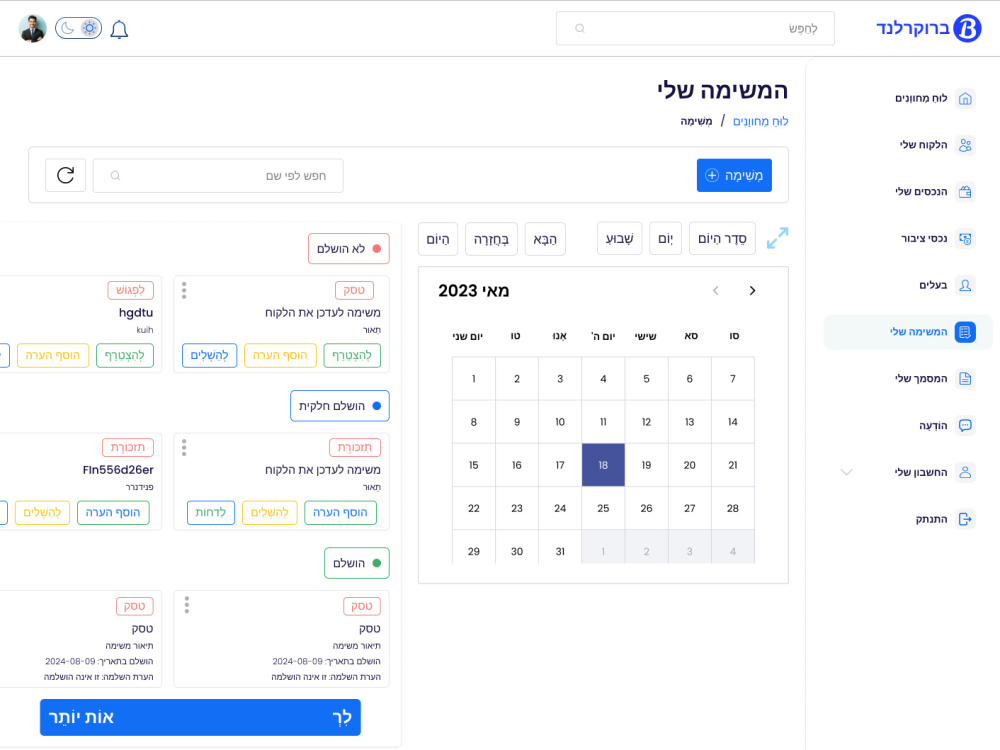Open נכסי ציבור public properties icon
Viewport: 1000px width, 750px height.
click(965, 239)
